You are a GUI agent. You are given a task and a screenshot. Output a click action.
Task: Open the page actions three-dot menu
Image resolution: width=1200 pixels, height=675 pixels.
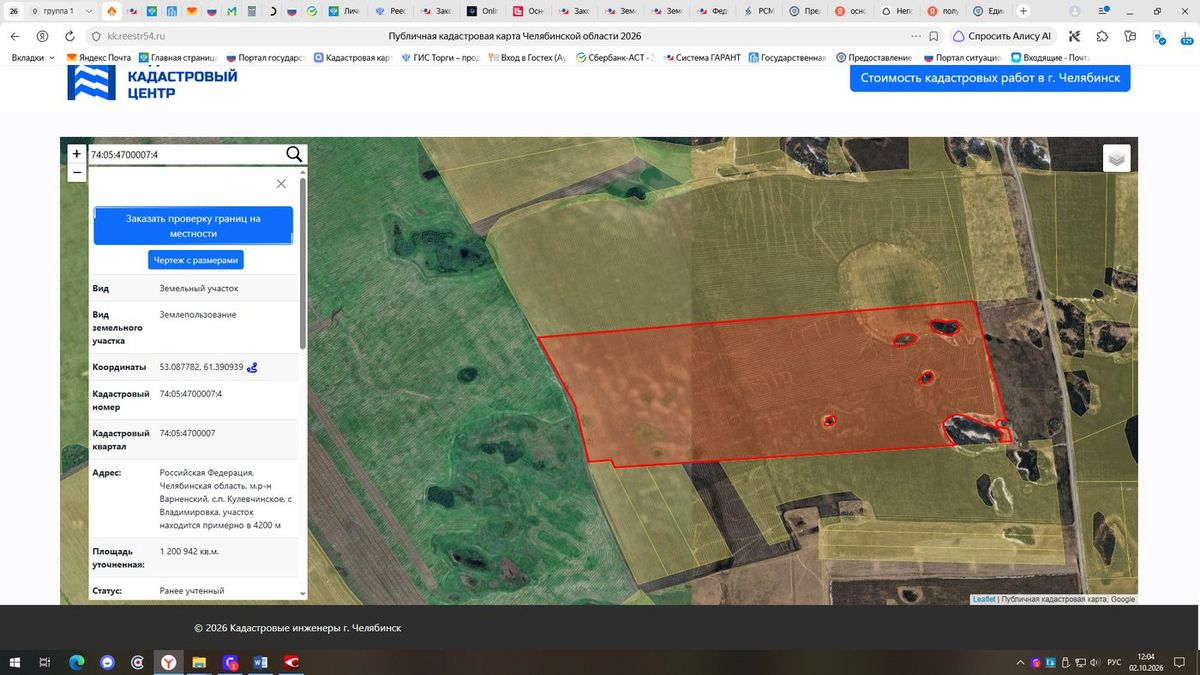[x=915, y=36]
